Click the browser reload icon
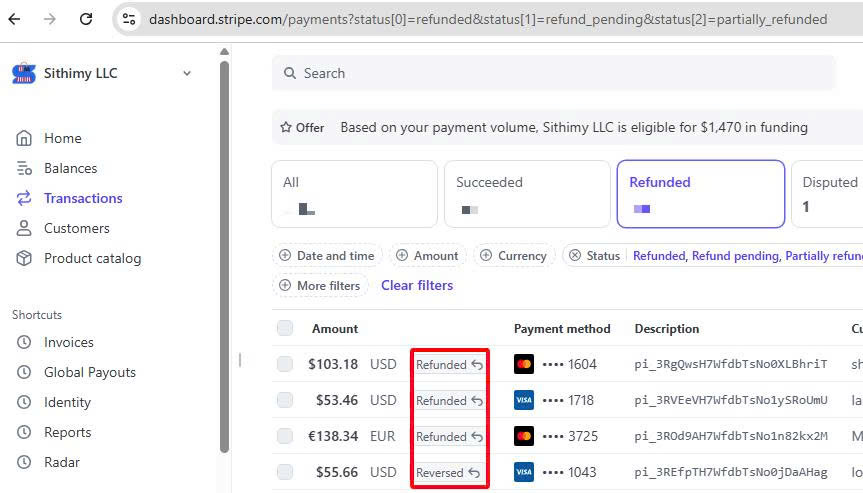Image resolution: width=863 pixels, height=493 pixels. tap(86, 19)
